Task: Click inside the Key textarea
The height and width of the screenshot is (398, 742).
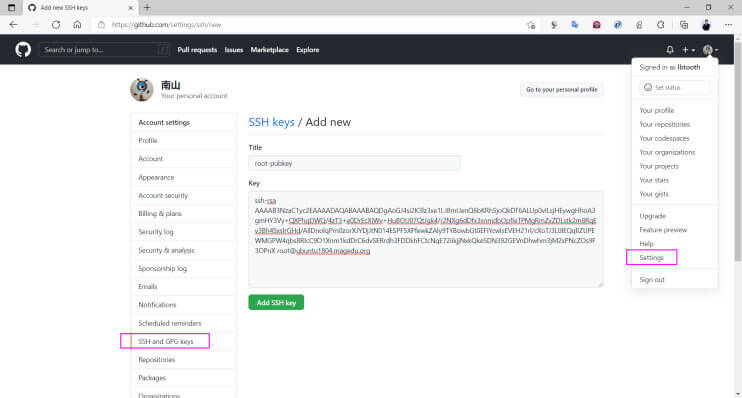Action: [425, 239]
